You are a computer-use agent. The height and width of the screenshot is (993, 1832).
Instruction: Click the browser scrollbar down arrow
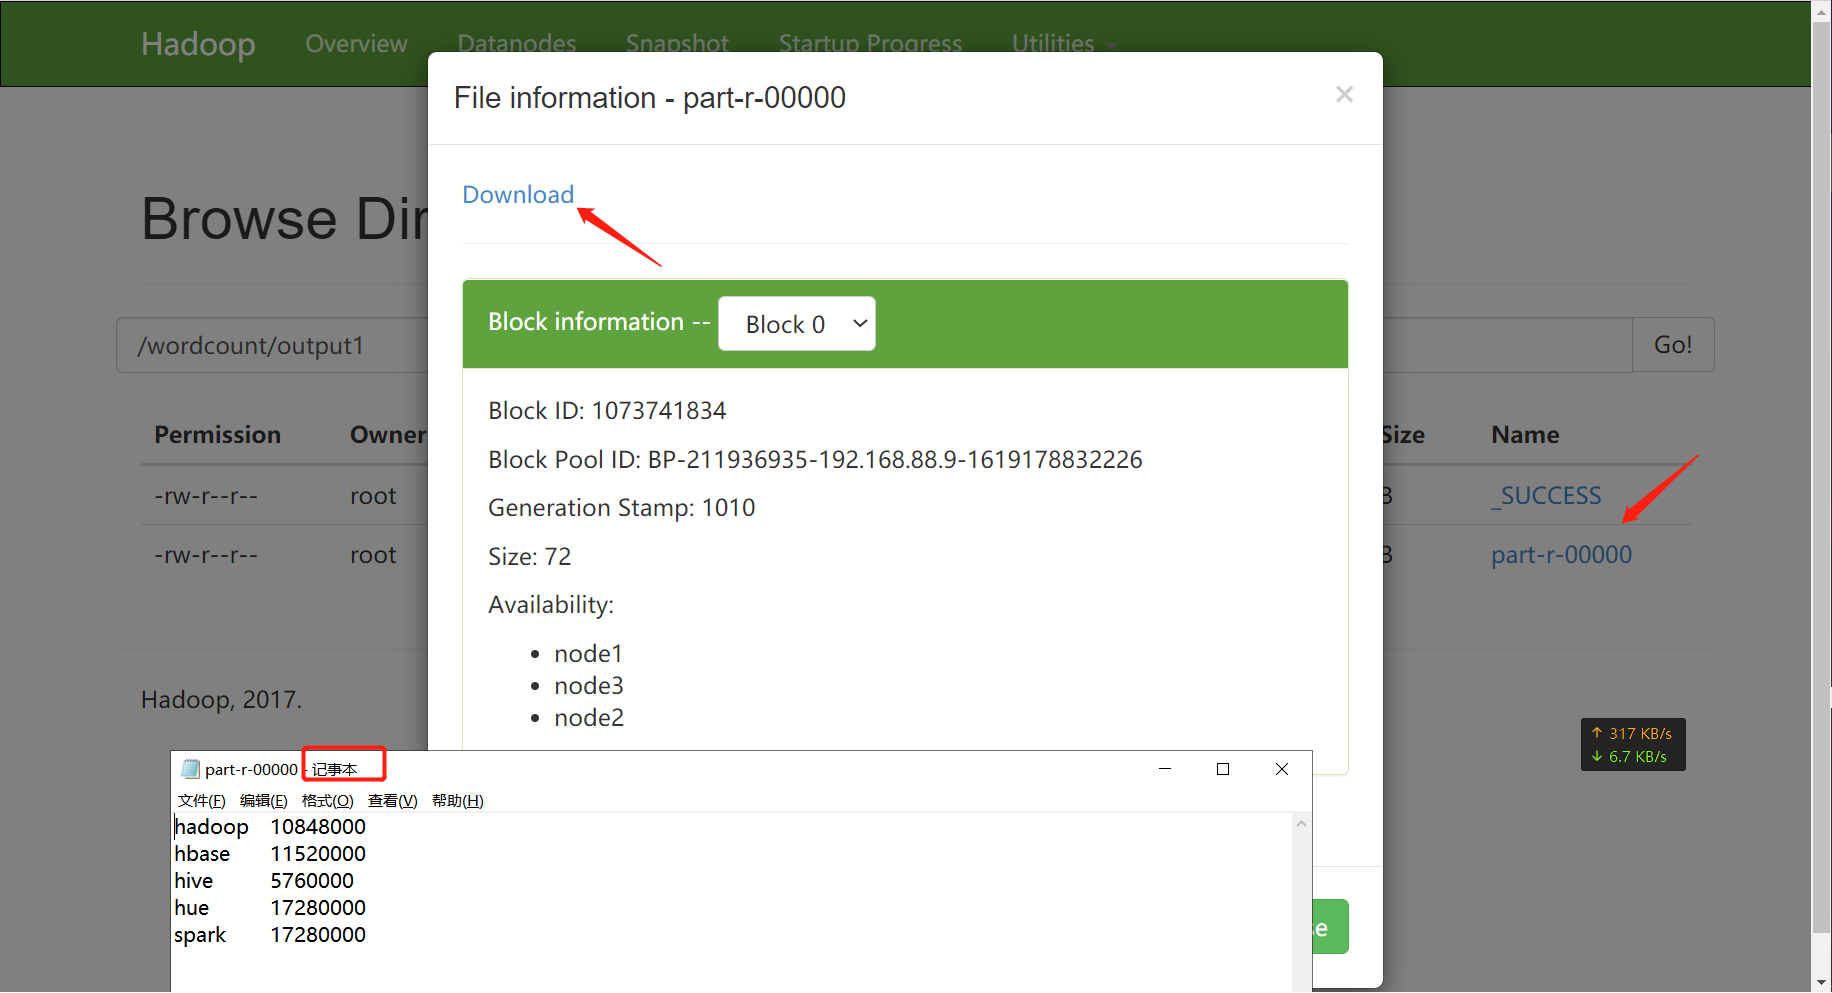coord(1821,983)
